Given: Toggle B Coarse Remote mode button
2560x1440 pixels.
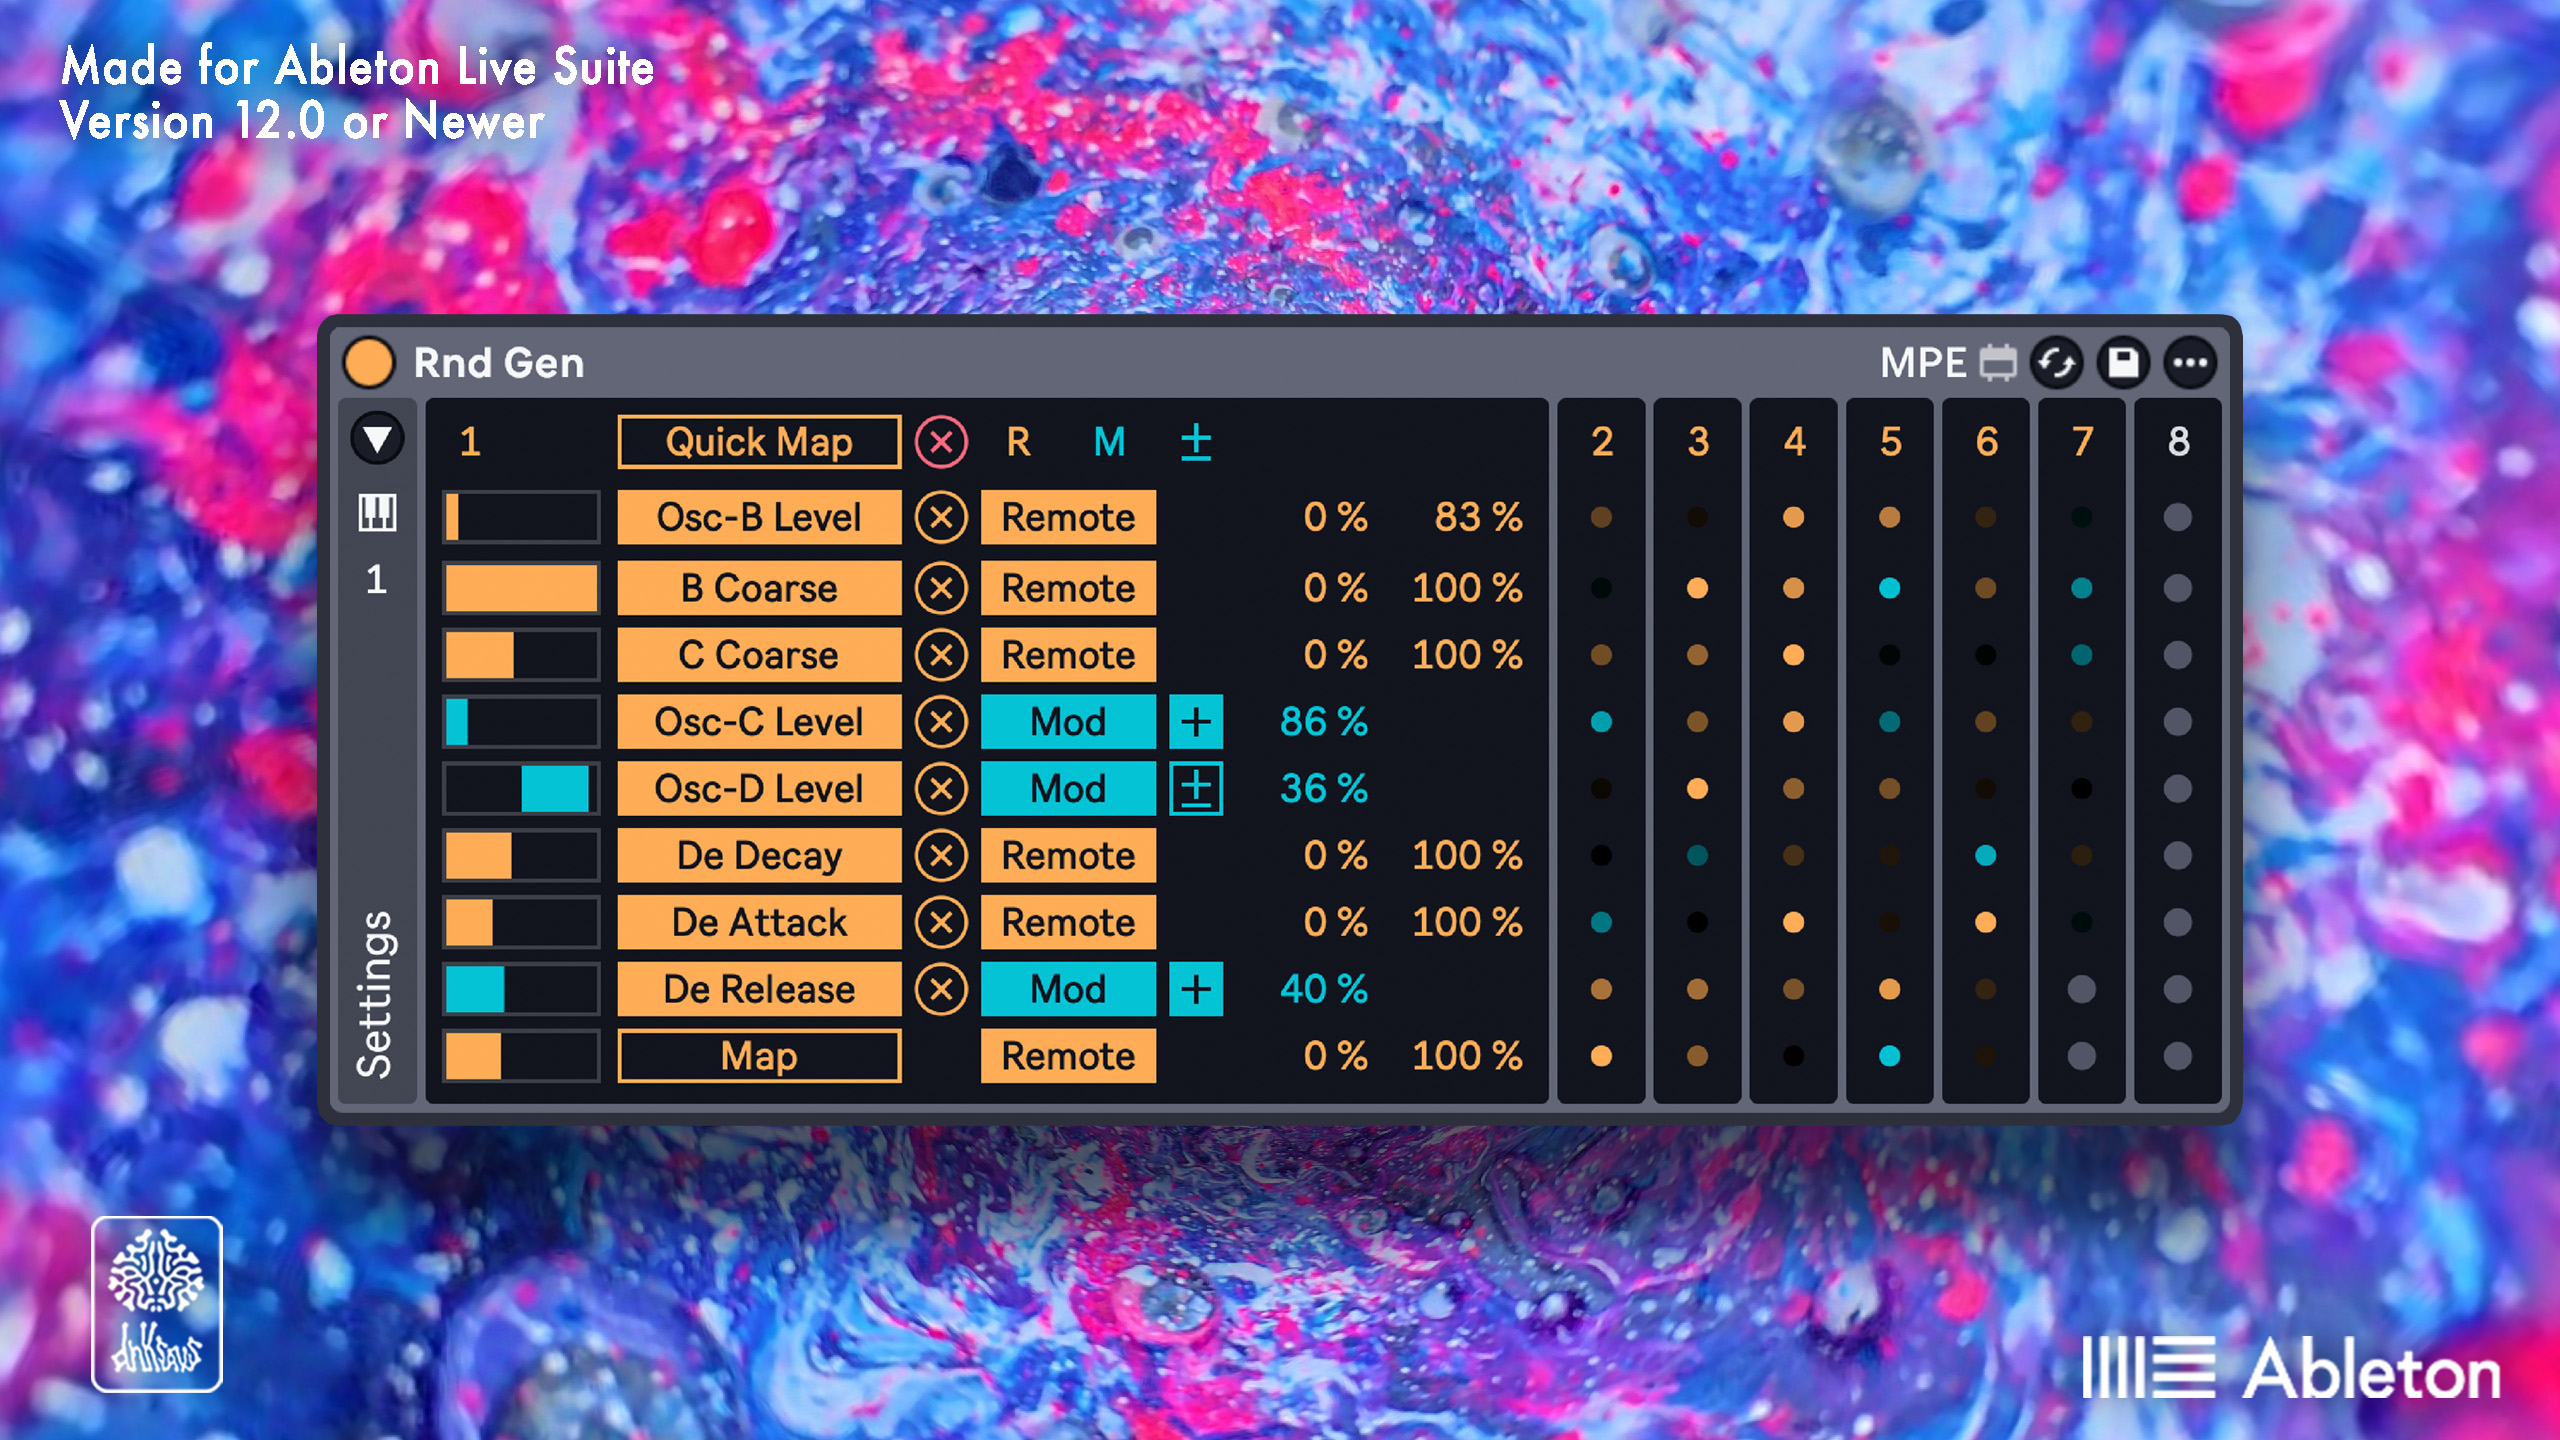Looking at the screenshot, I should pyautogui.click(x=1068, y=588).
